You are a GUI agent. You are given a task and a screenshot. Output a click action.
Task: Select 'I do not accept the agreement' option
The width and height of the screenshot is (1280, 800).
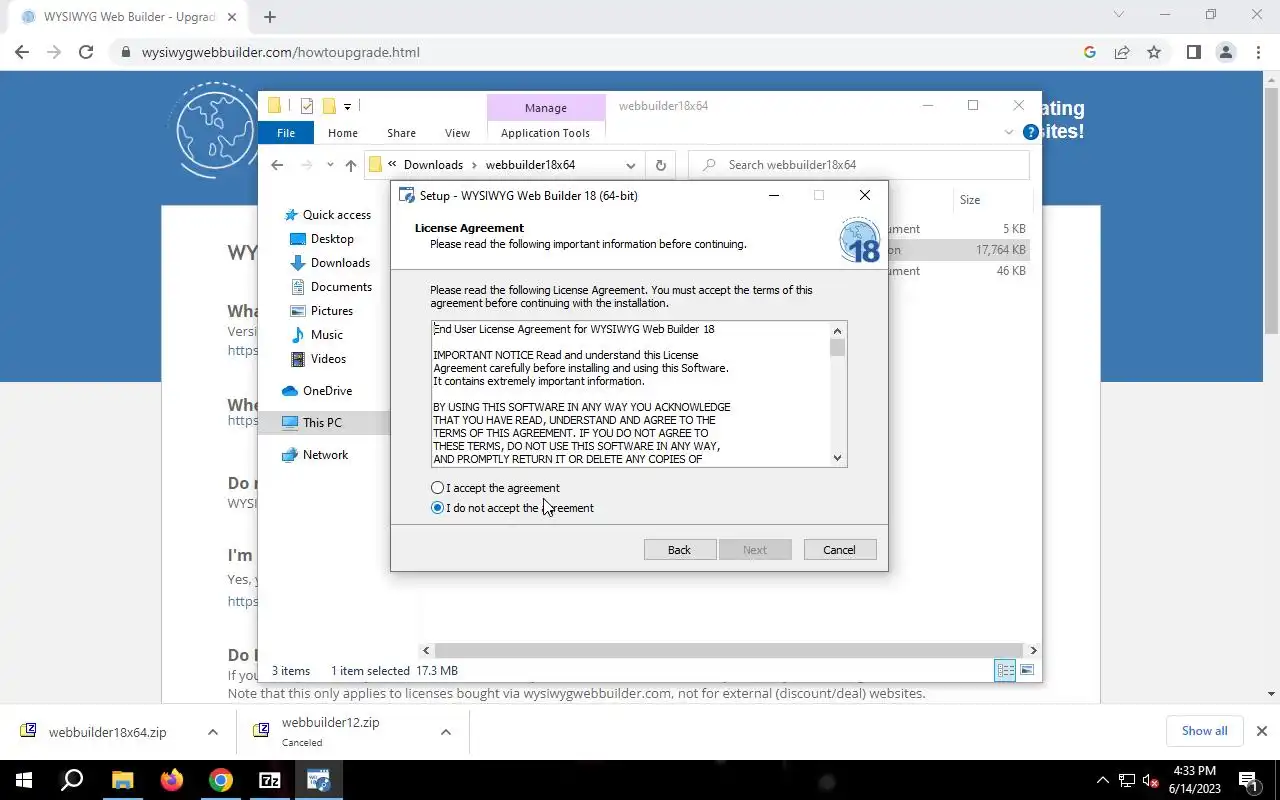(x=437, y=508)
